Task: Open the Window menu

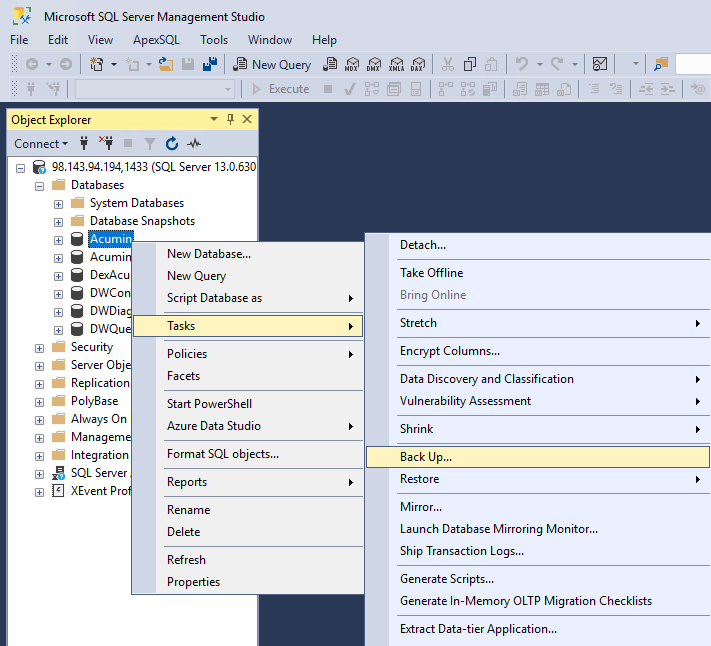Action: coord(270,40)
